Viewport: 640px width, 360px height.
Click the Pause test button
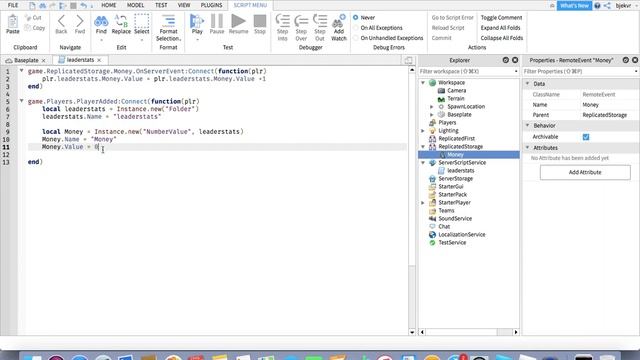coord(217,24)
